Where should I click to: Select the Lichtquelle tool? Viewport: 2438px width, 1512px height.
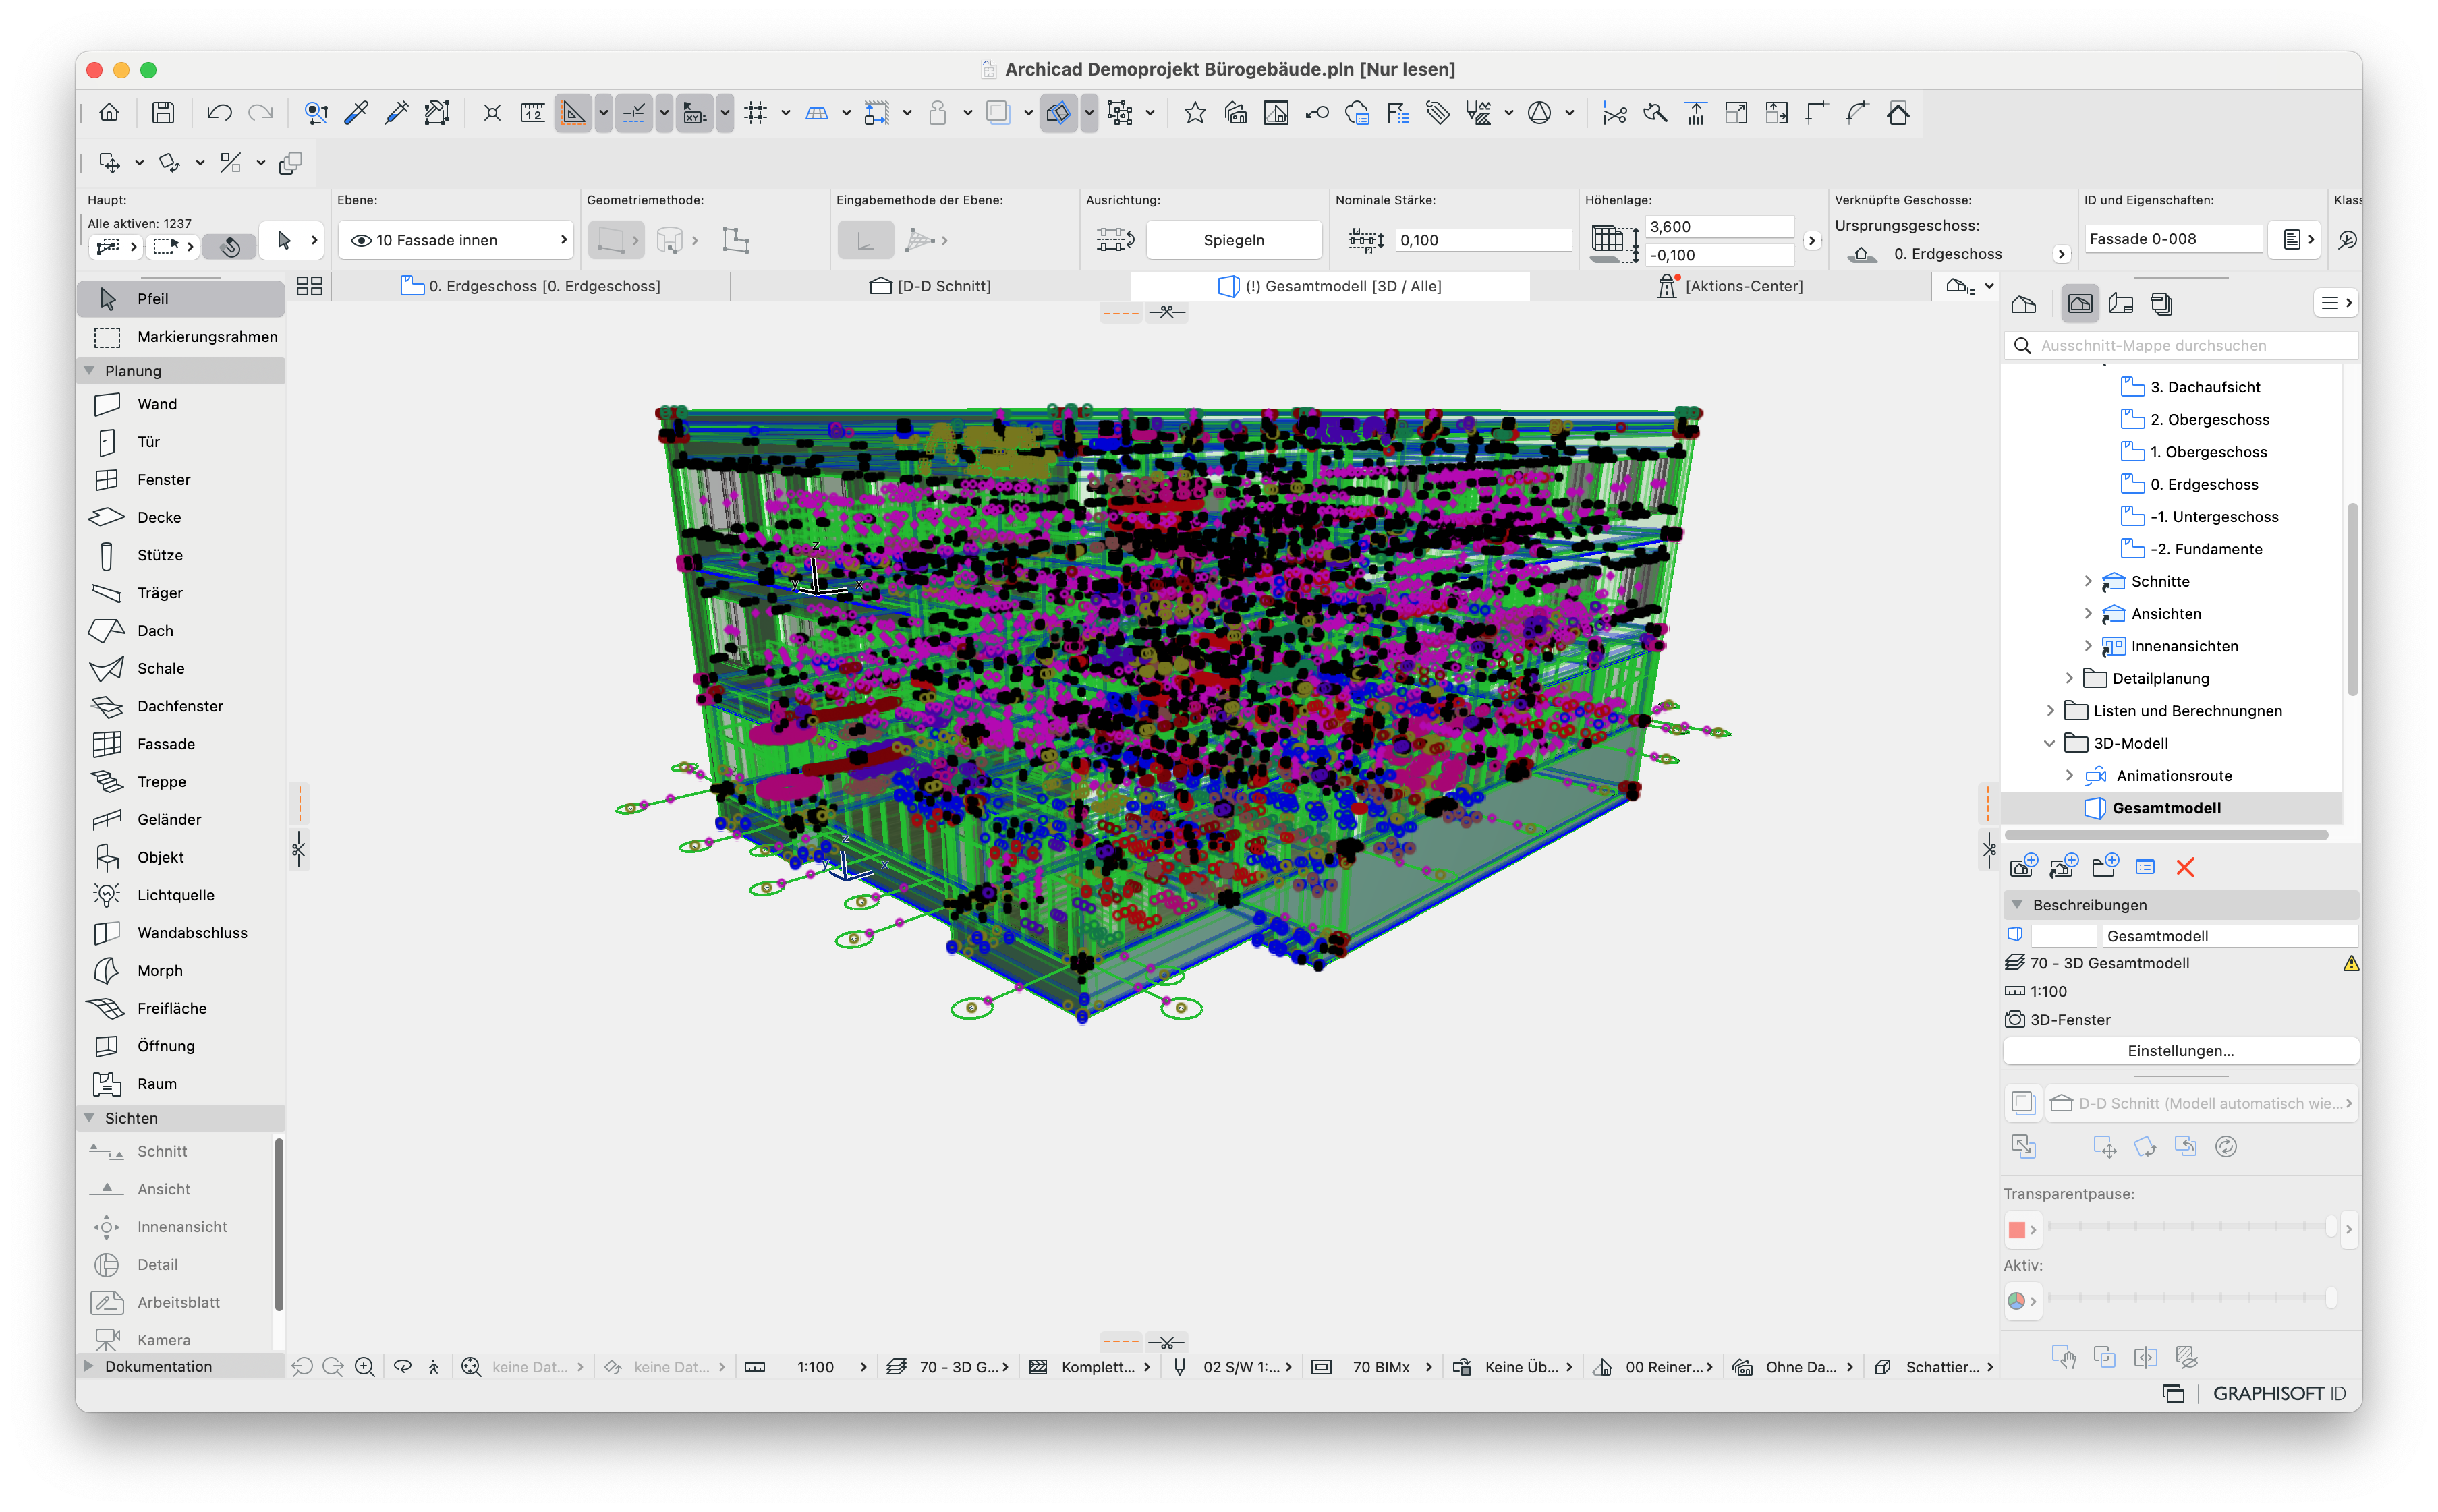[x=180, y=895]
